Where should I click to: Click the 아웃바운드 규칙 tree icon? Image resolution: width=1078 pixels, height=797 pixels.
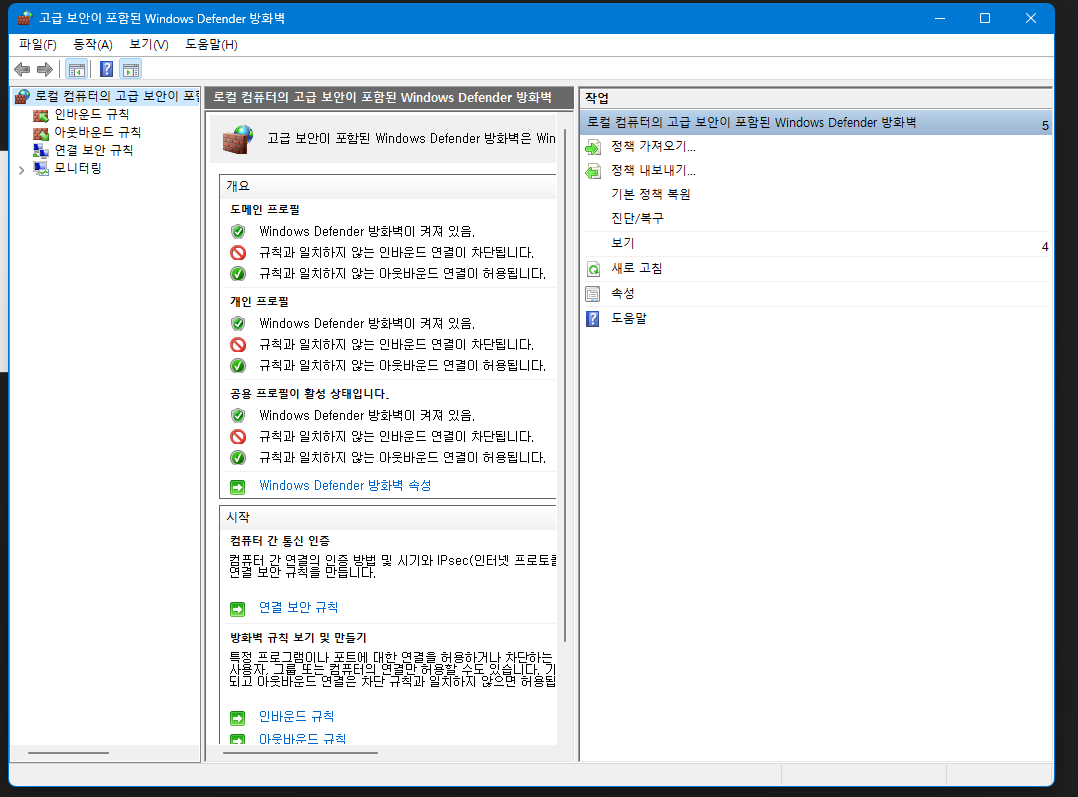(x=41, y=132)
